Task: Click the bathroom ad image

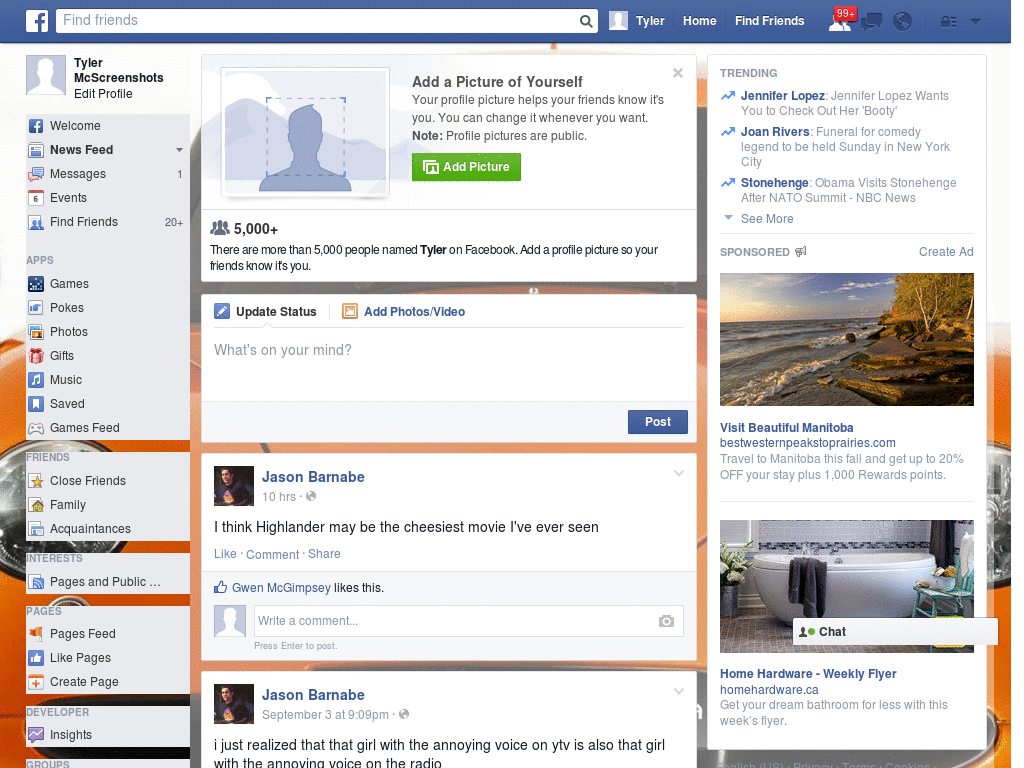Action: tap(846, 586)
